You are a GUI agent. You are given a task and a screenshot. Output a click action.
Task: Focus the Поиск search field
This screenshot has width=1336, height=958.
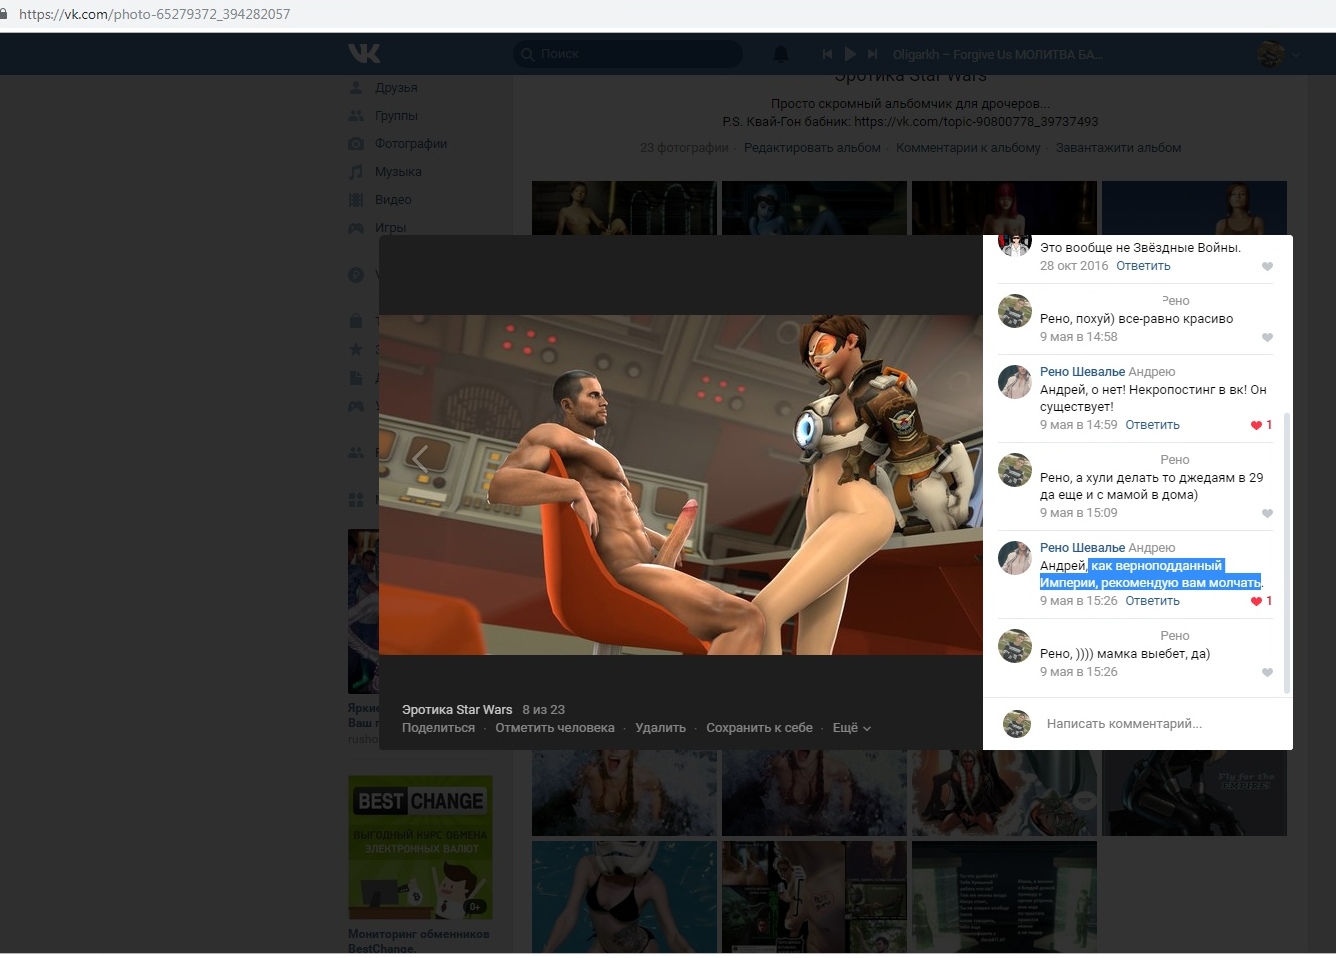click(628, 54)
